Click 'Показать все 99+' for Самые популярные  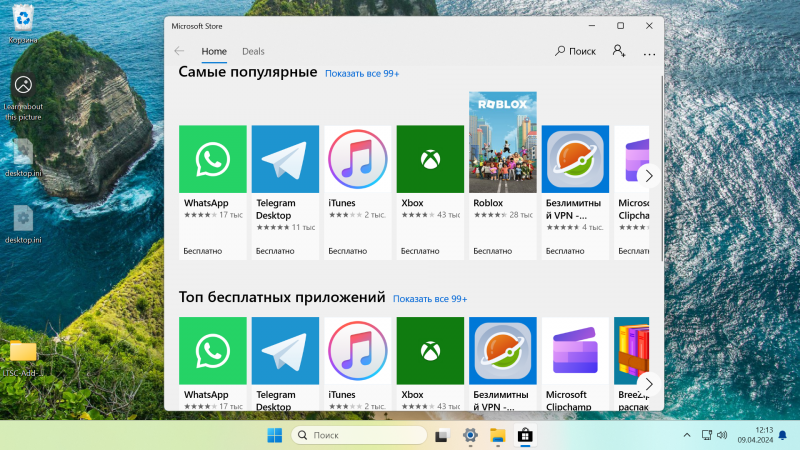[x=362, y=73]
